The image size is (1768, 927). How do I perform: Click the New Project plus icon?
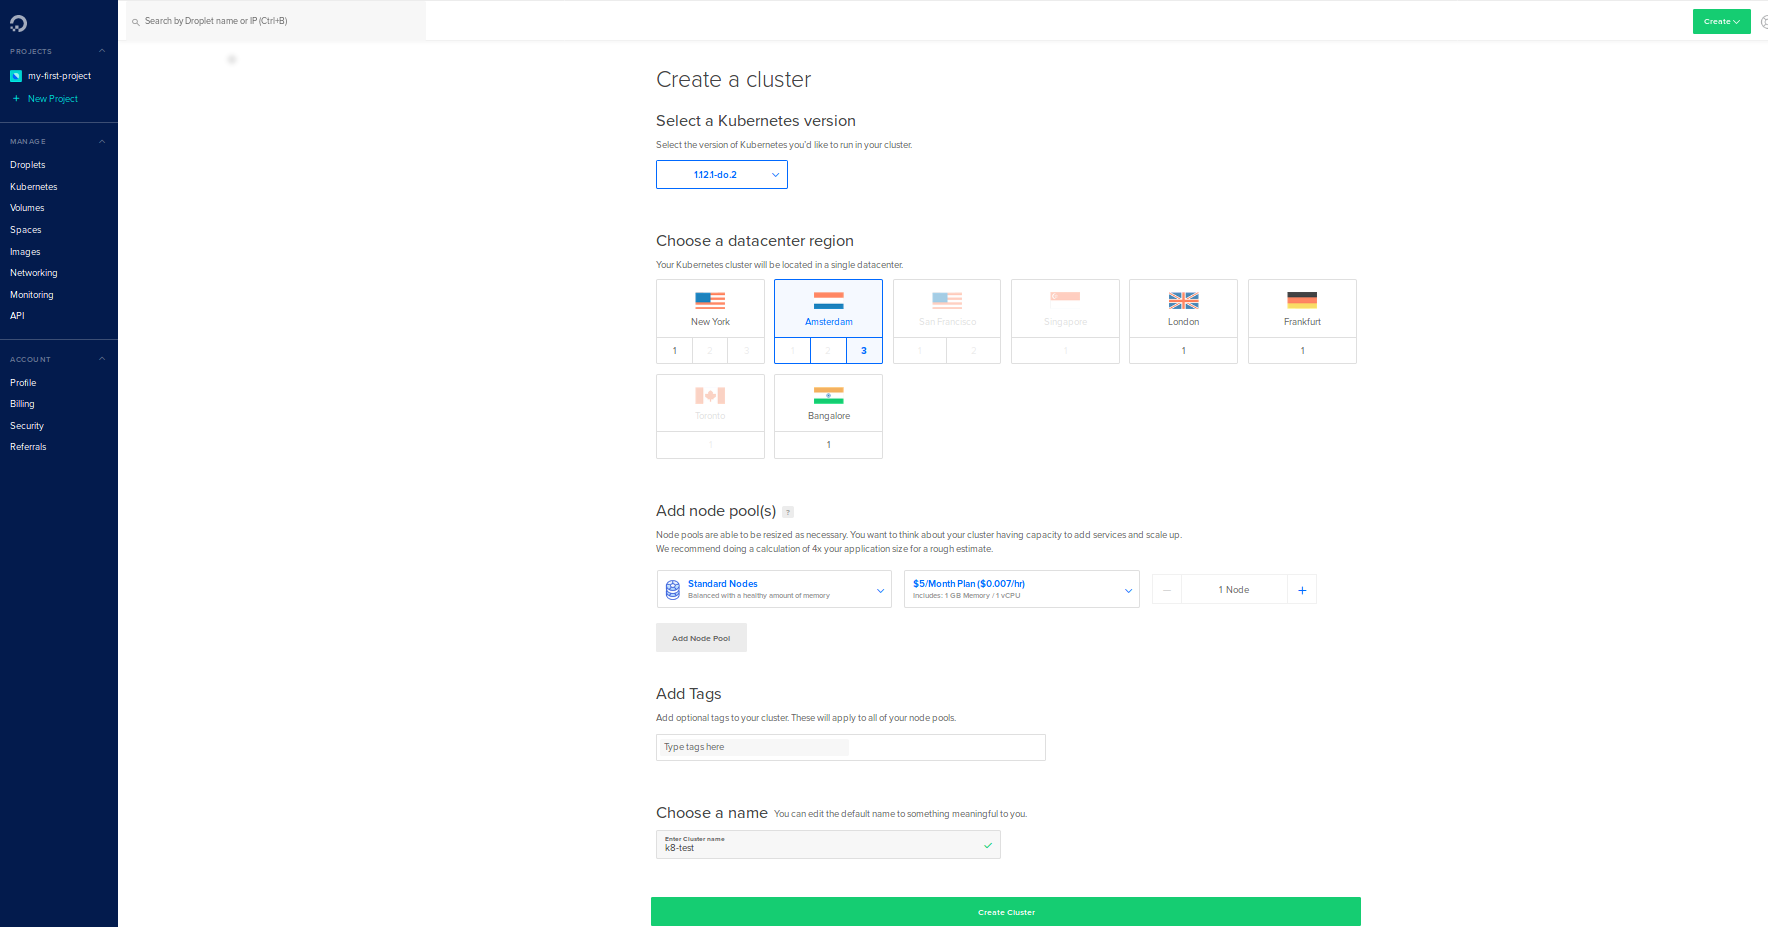[16, 99]
